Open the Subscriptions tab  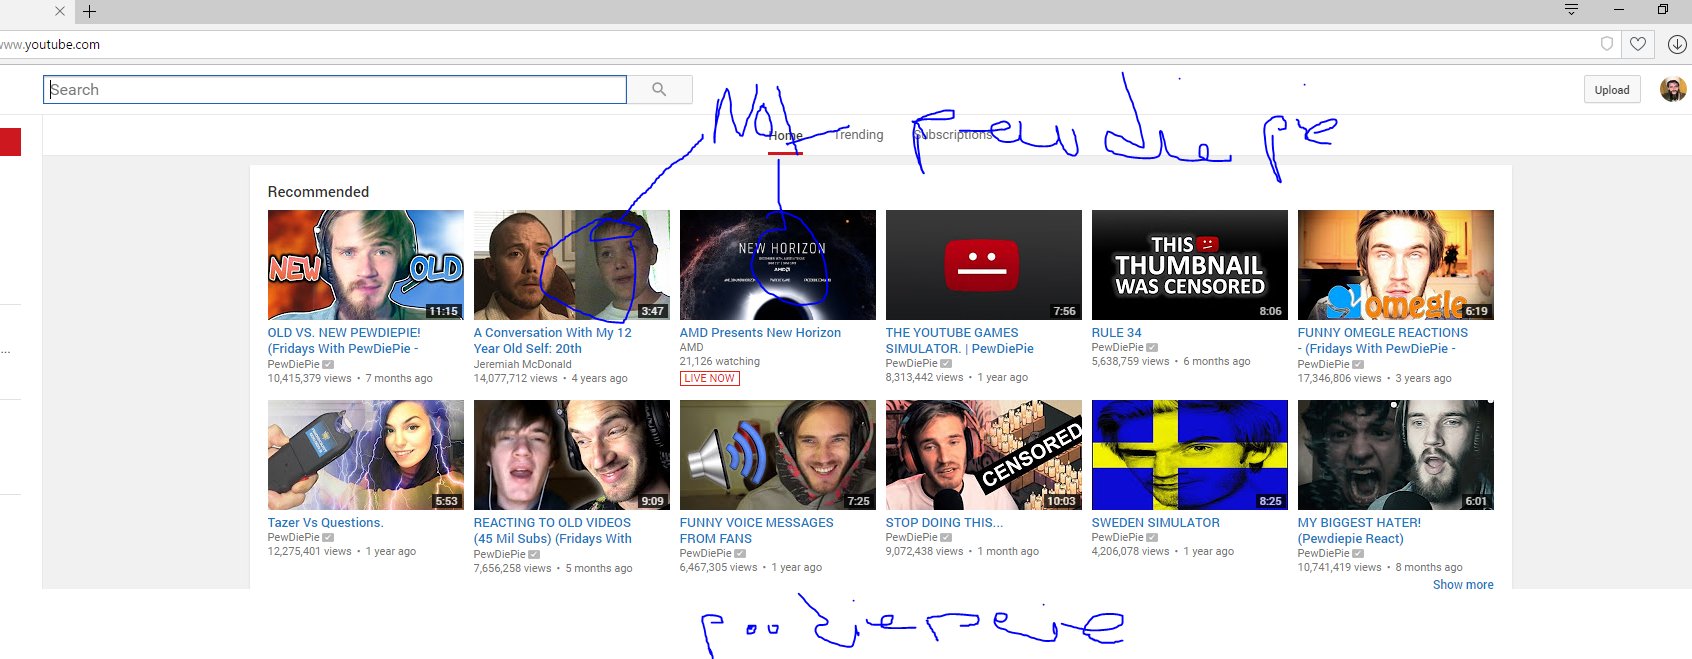tap(953, 135)
